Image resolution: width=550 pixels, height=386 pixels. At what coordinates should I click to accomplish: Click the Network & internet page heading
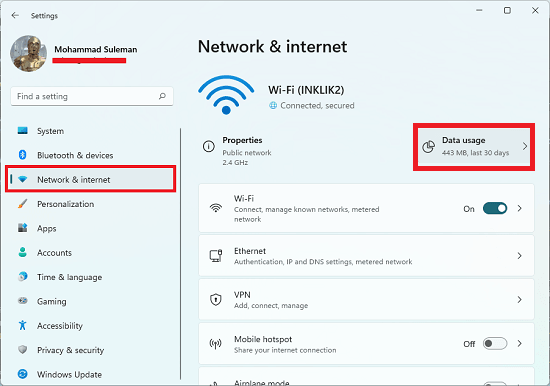point(273,47)
